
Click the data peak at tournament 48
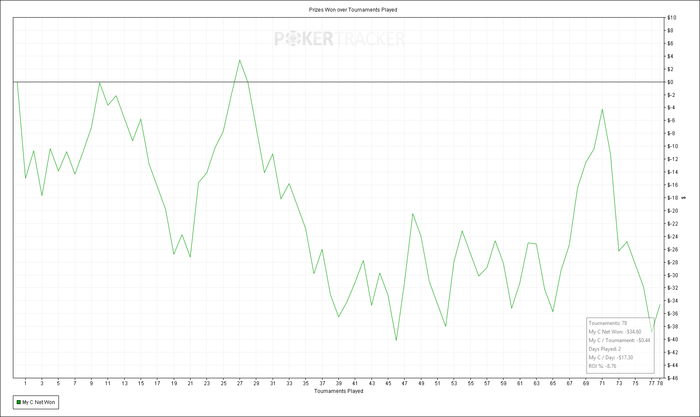coord(412,214)
